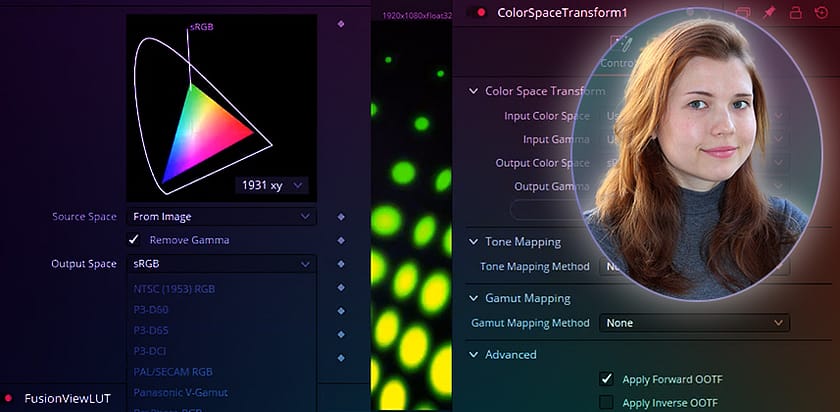Click the lock icon in ColorSpaceTransform1 header
This screenshot has height=412, width=840.
(796, 12)
